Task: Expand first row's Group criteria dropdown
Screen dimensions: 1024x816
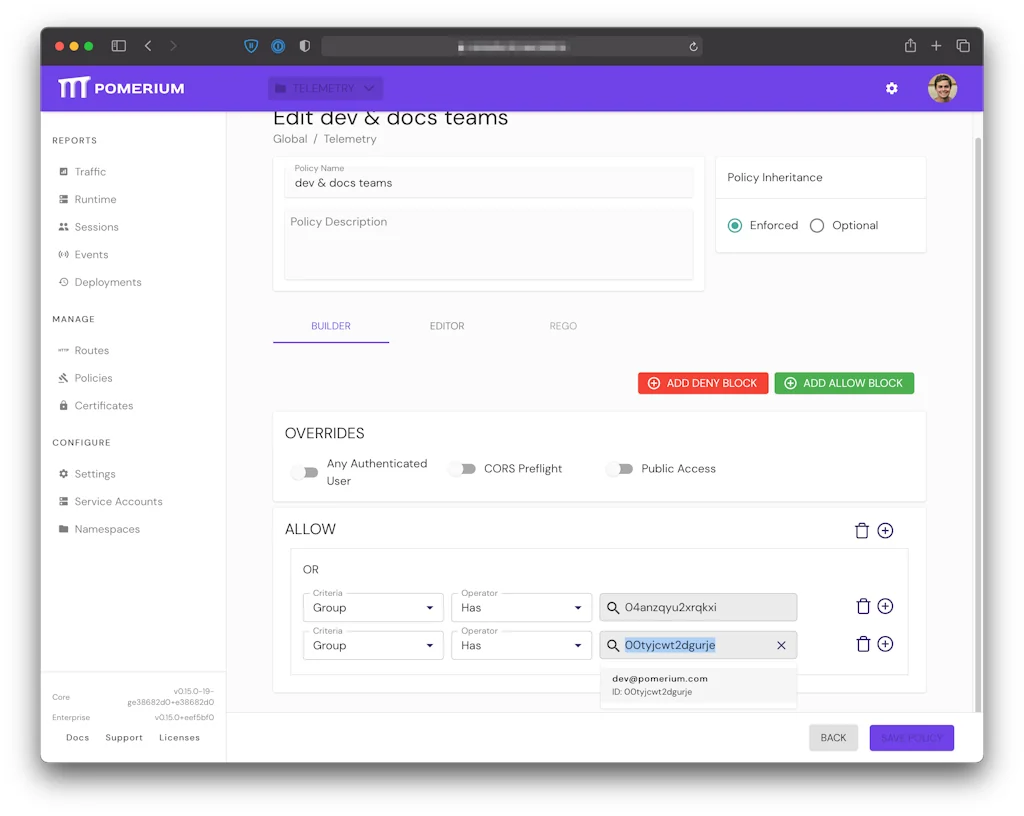Action: pos(373,608)
